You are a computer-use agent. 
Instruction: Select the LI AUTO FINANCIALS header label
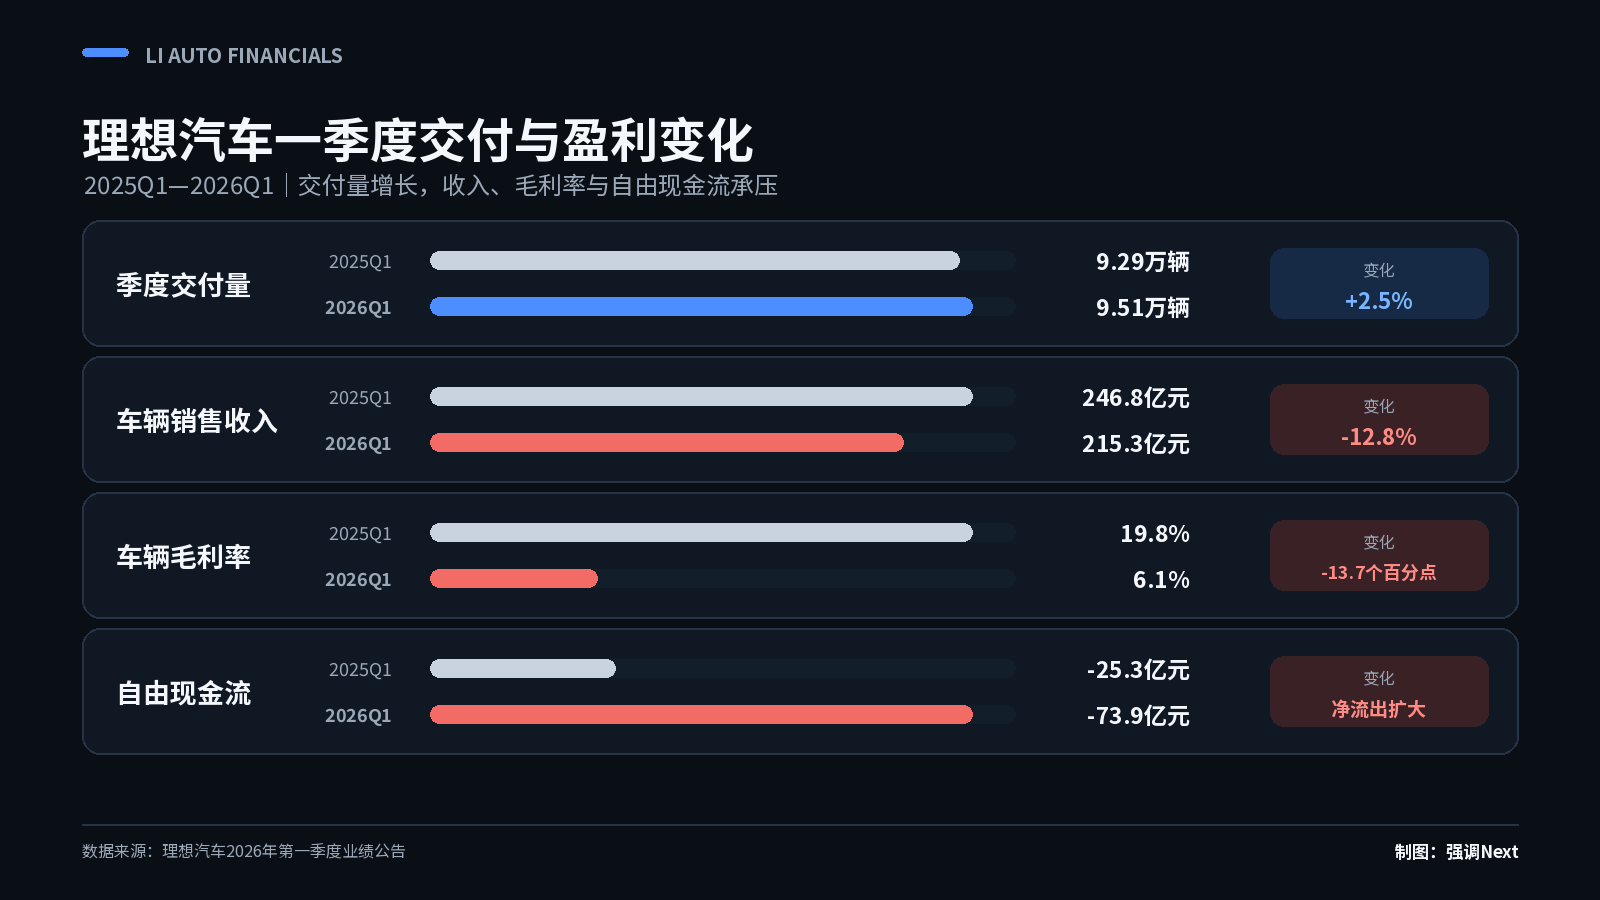click(x=244, y=56)
